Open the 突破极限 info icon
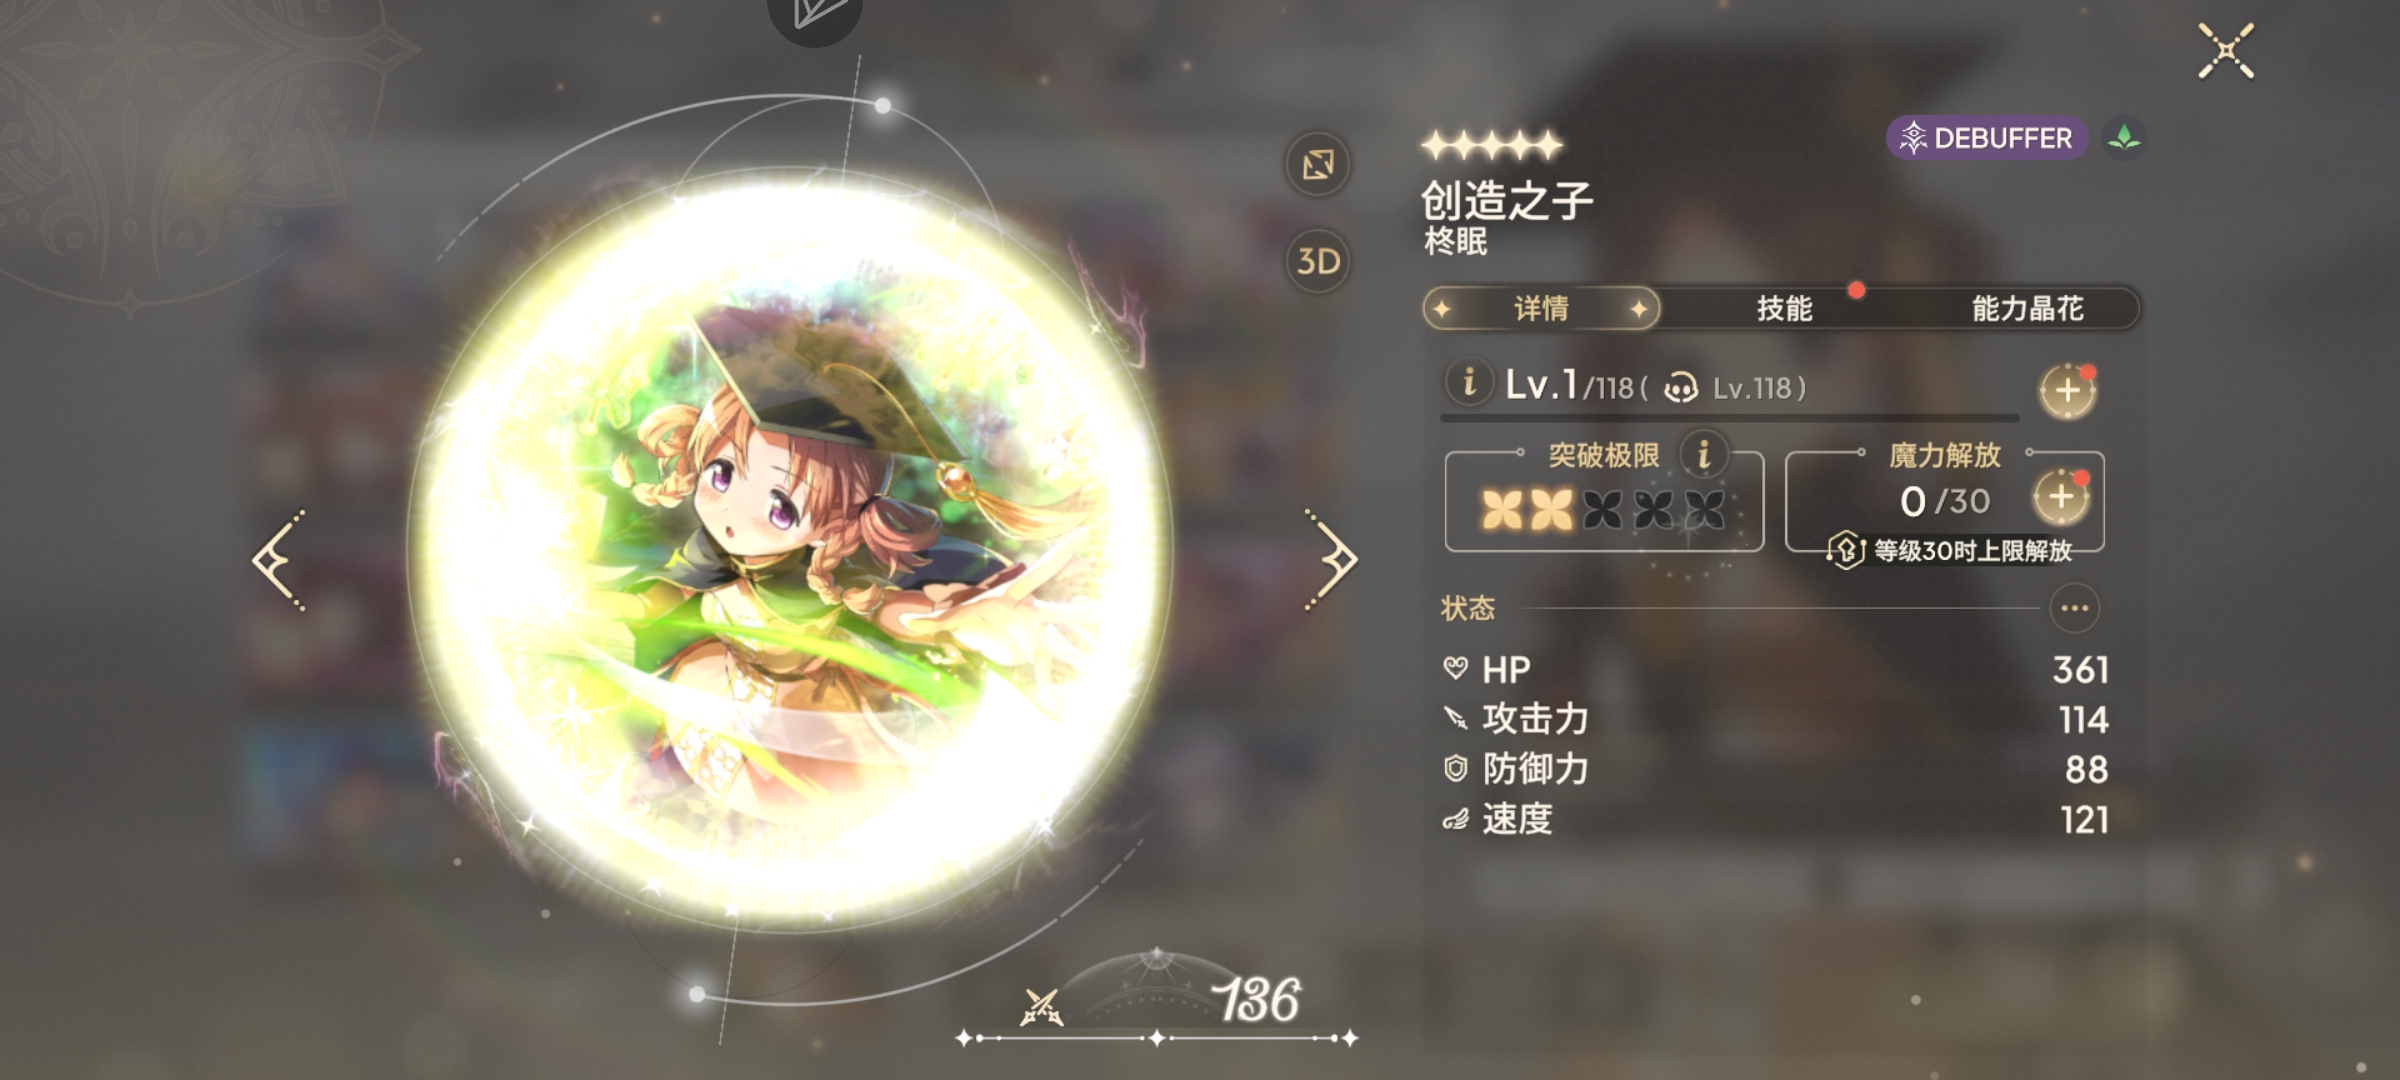The height and width of the screenshot is (1080, 2400). click(x=1704, y=455)
